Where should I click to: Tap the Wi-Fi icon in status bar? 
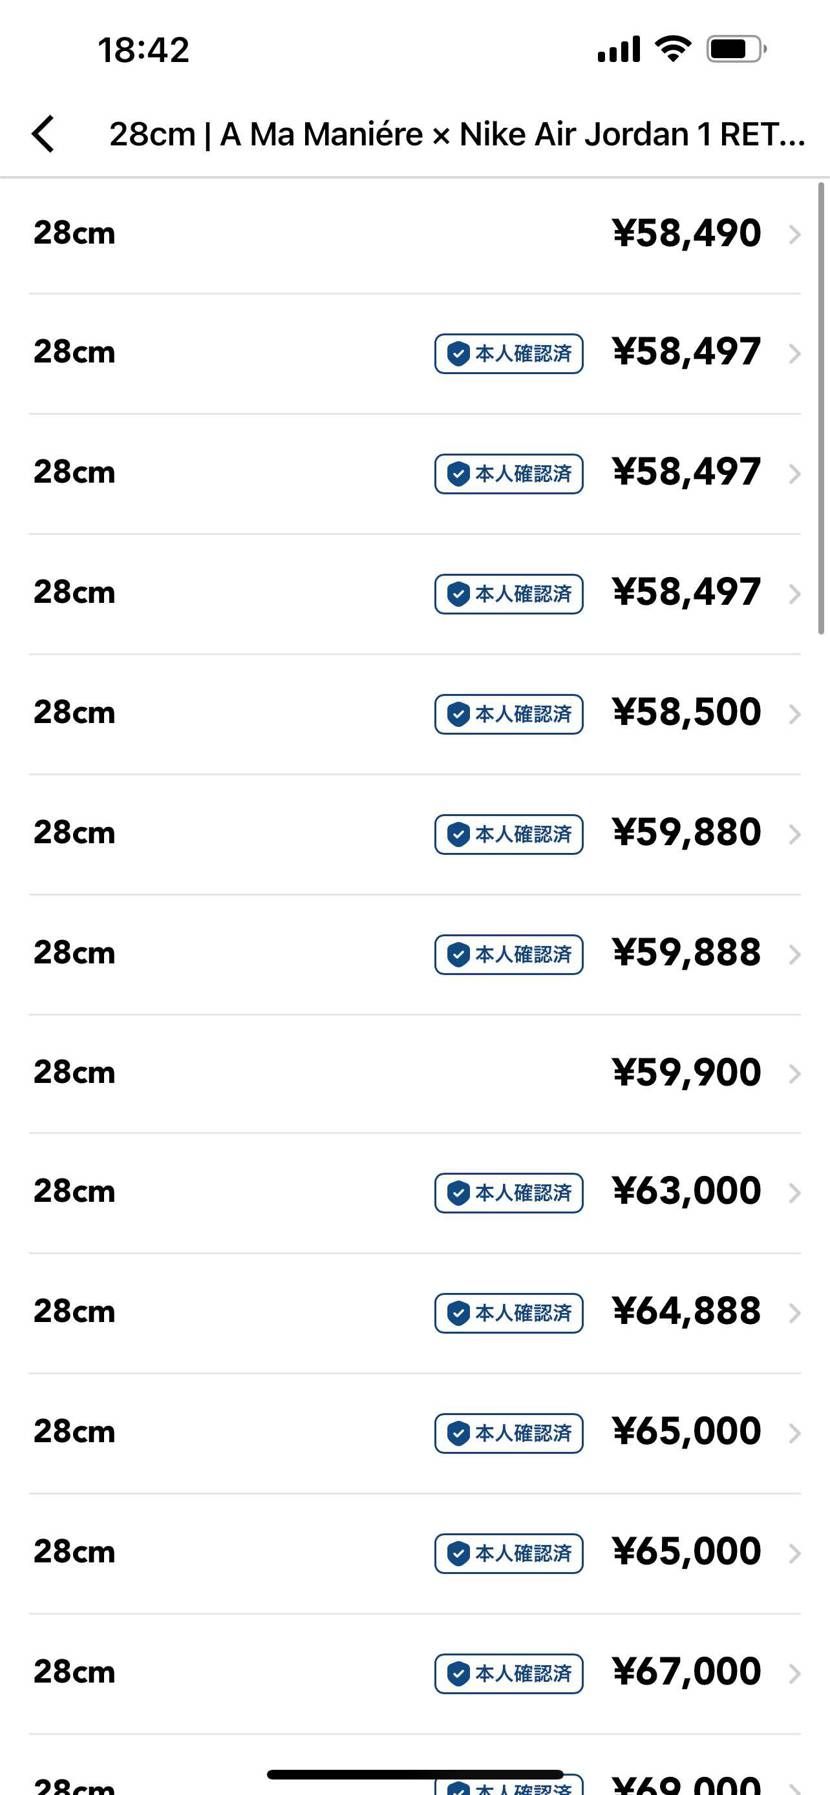click(x=673, y=48)
